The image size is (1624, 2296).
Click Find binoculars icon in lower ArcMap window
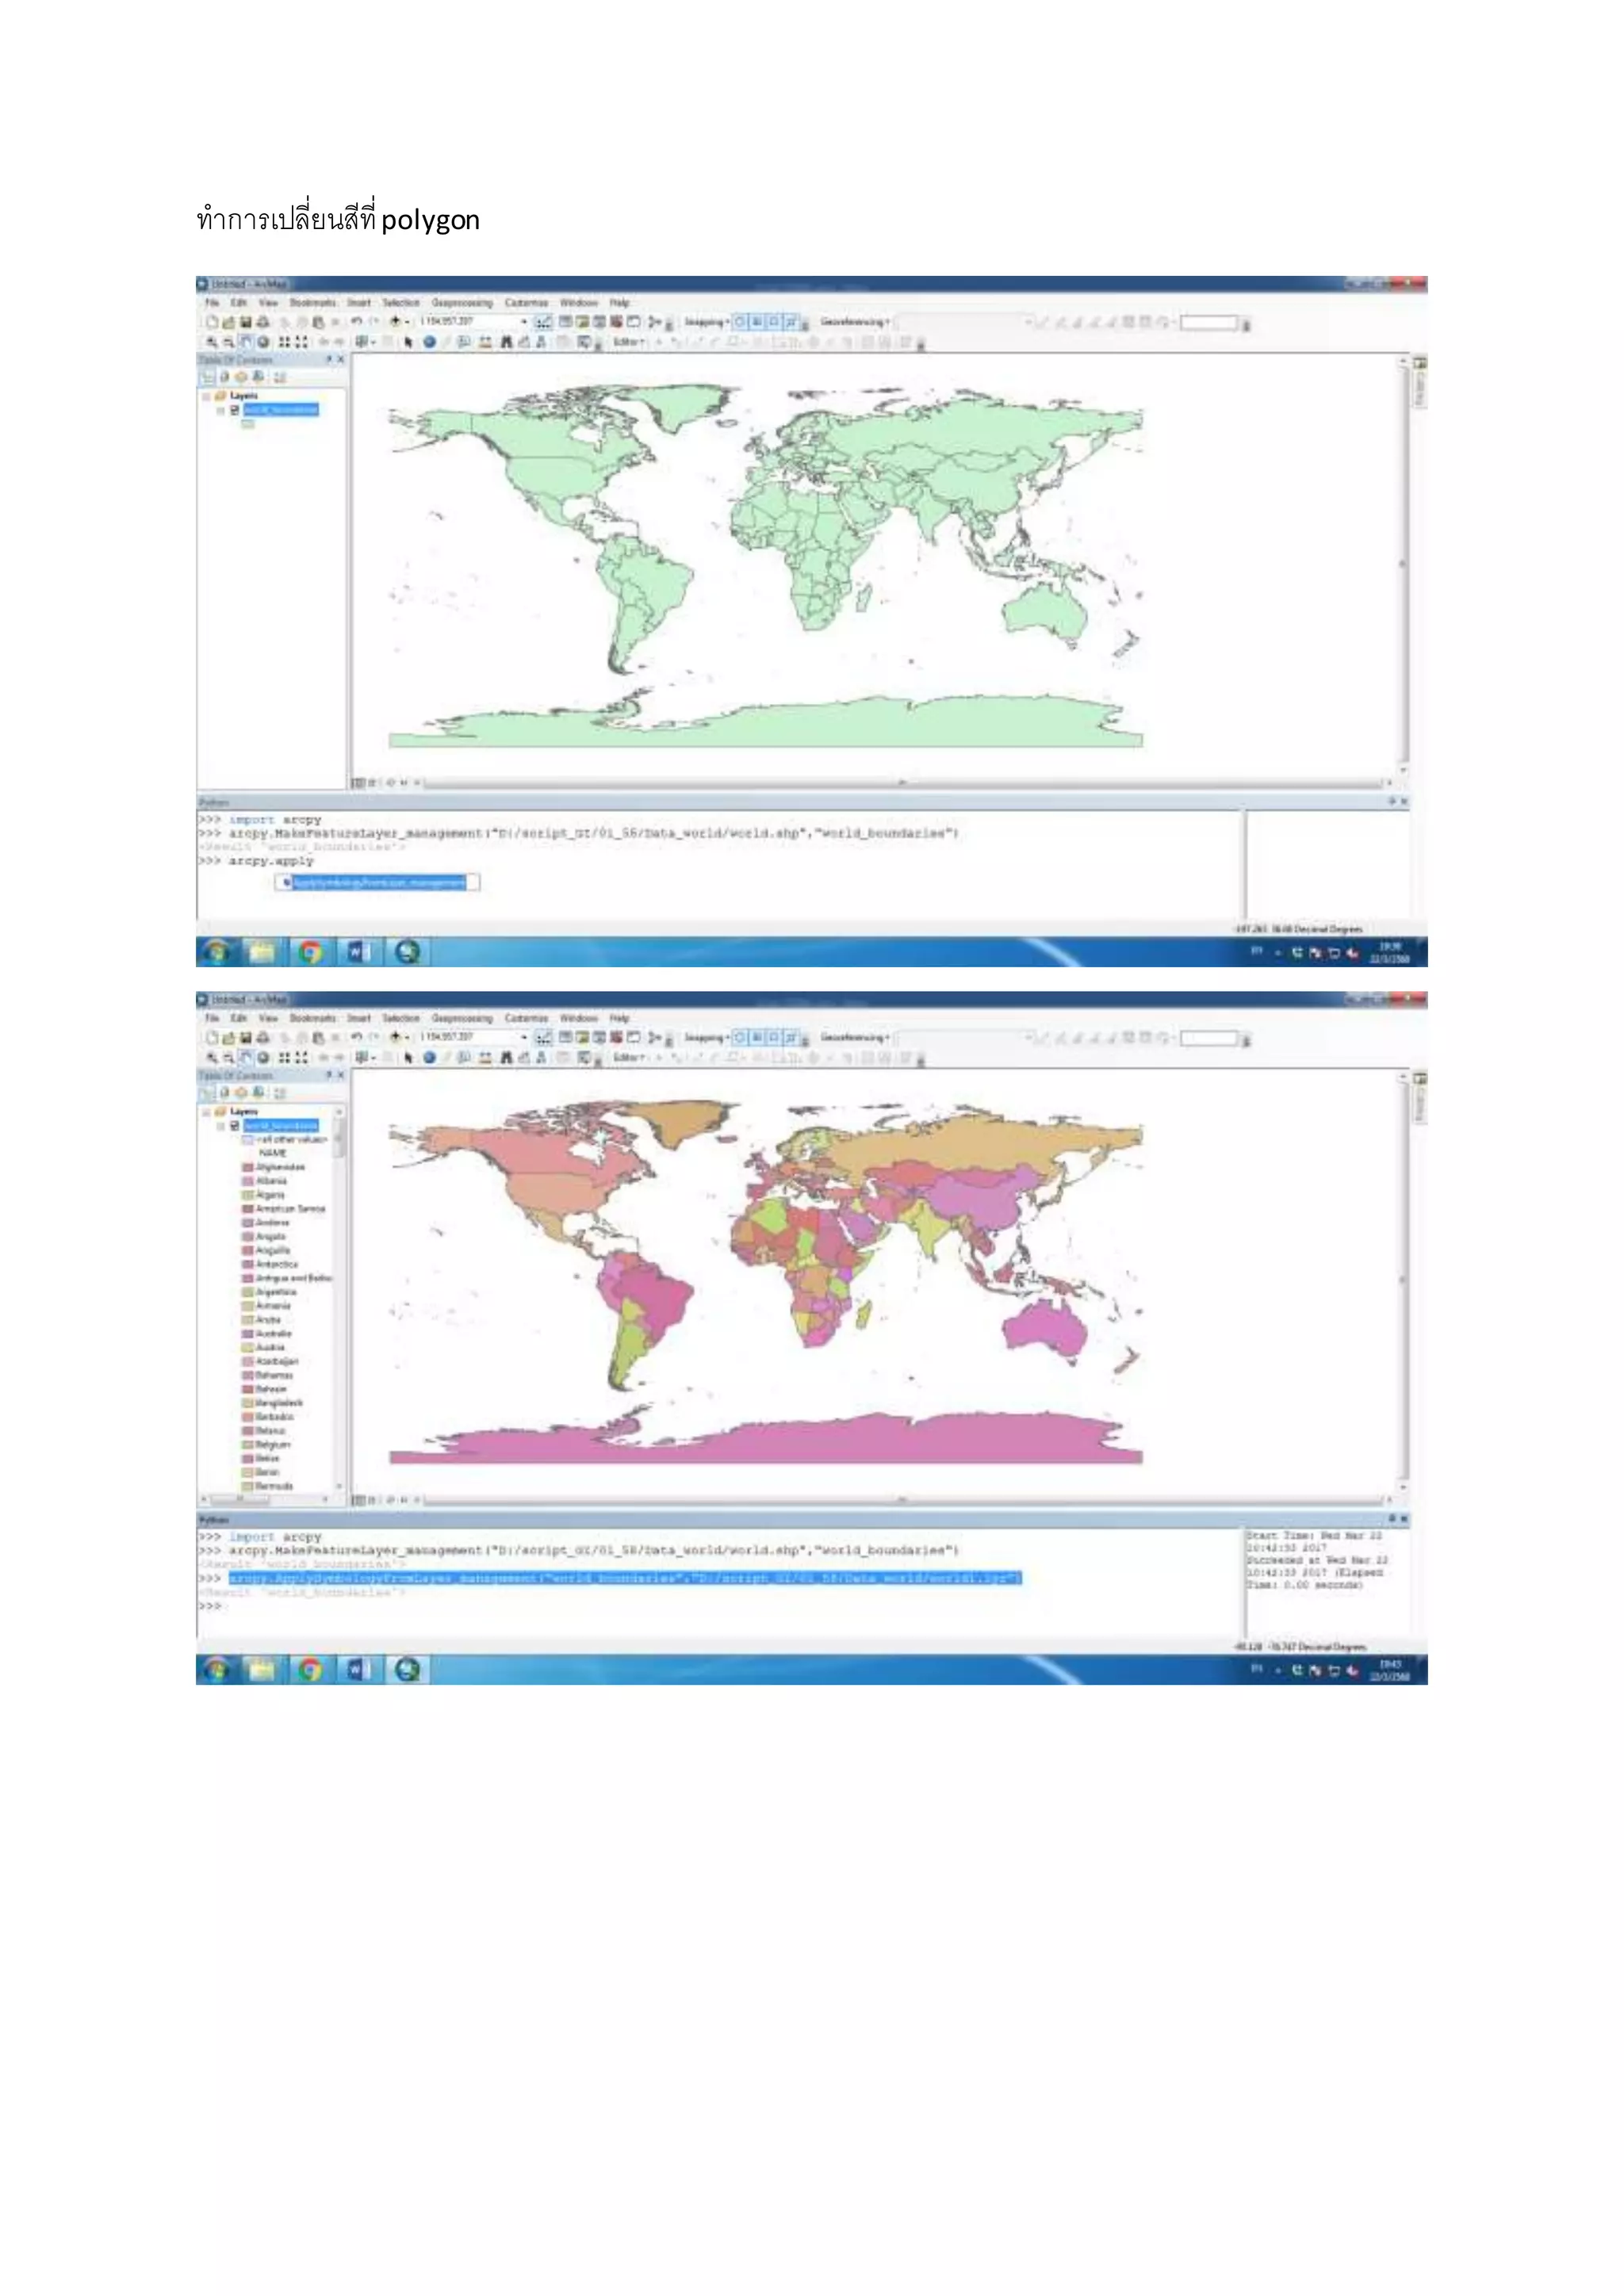(507, 1058)
